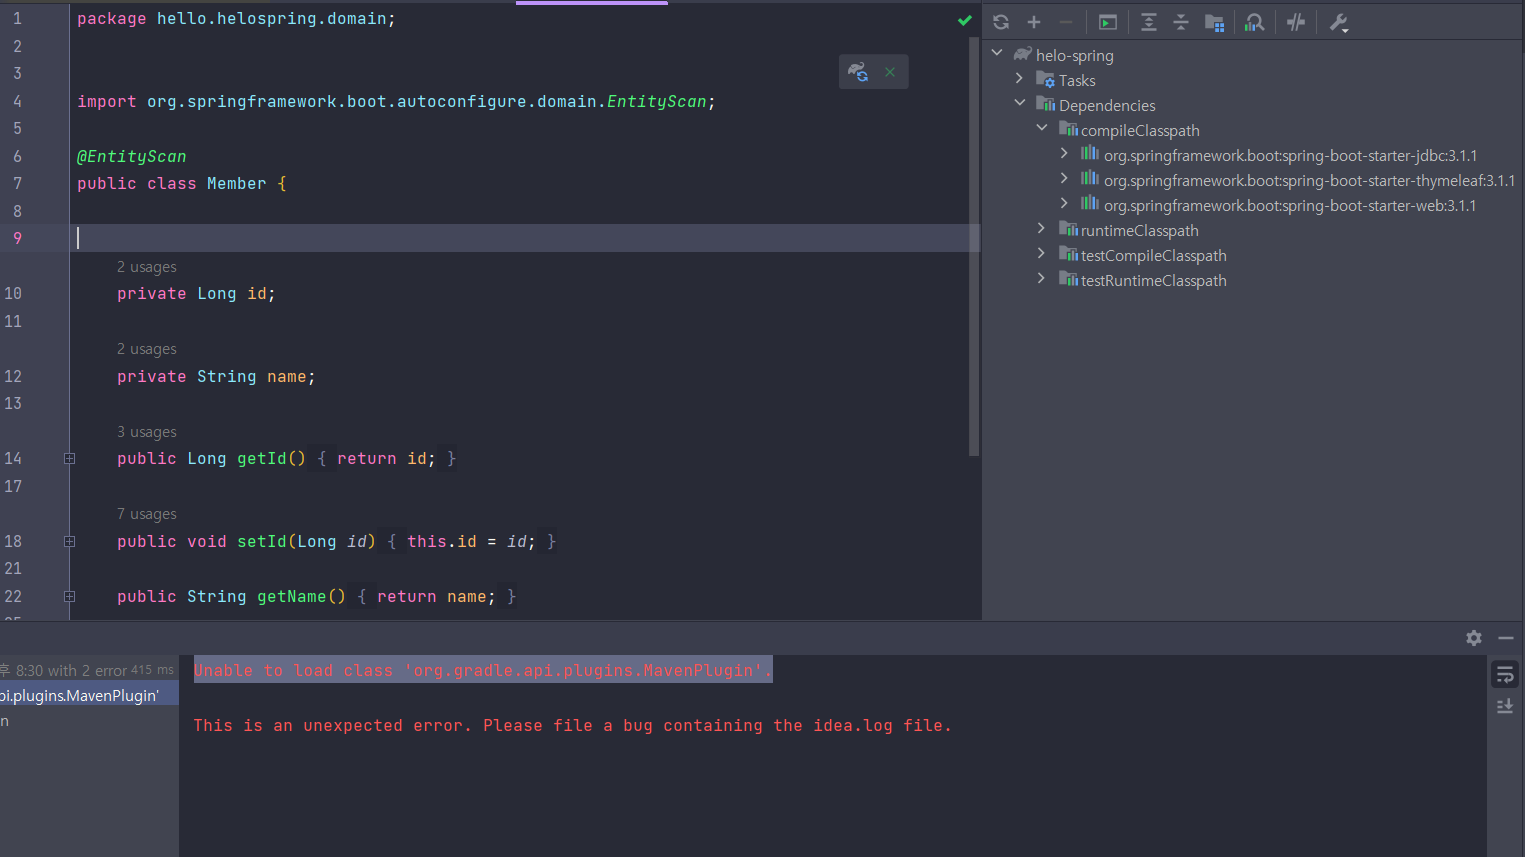Expand spring-boot-starter-web dependency

pos(1064,203)
